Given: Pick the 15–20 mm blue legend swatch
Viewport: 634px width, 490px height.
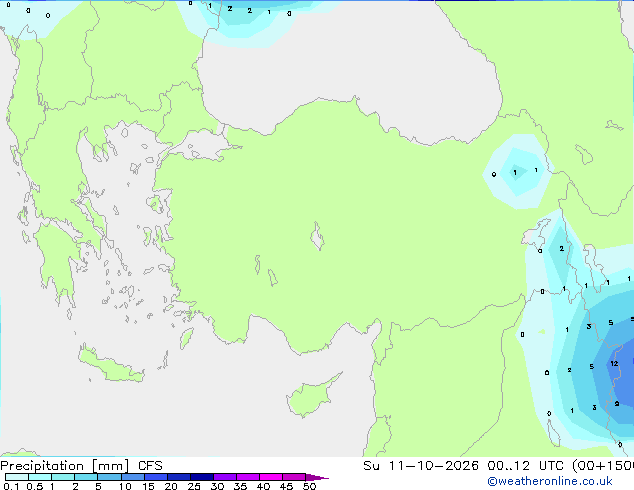Looking at the screenshot, I should click(x=155, y=477).
